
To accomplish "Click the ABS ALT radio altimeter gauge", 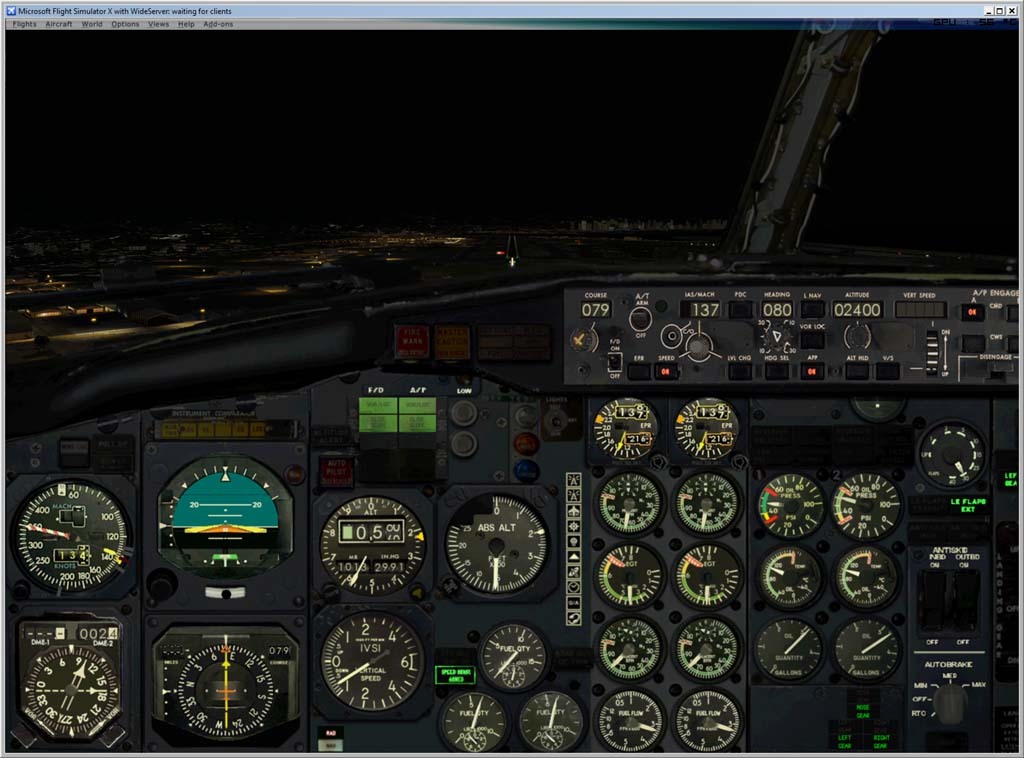I will point(496,543).
